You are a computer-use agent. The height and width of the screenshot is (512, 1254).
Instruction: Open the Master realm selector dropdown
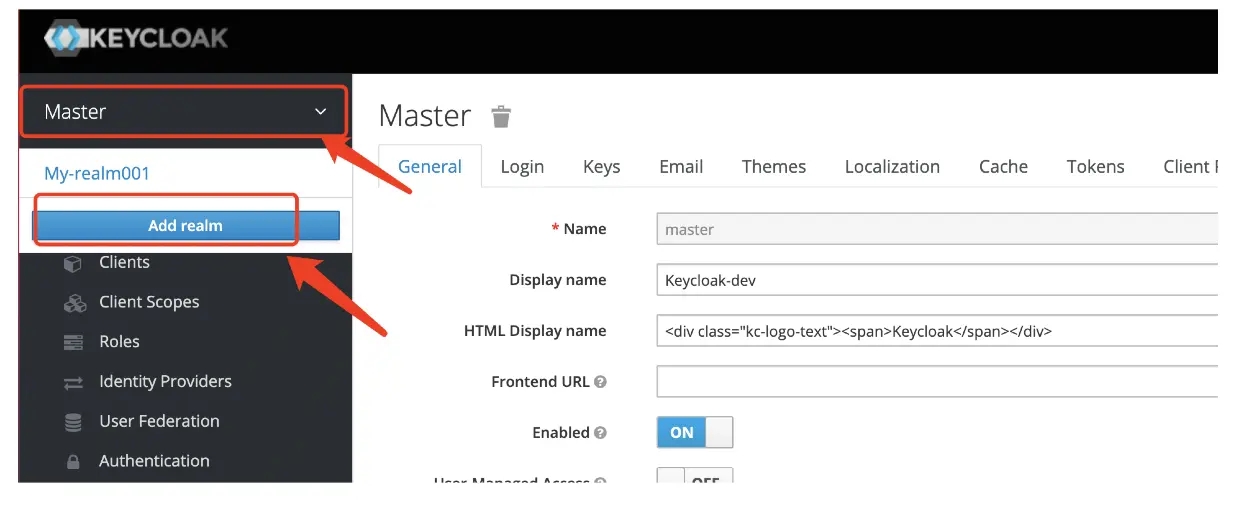[185, 112]
